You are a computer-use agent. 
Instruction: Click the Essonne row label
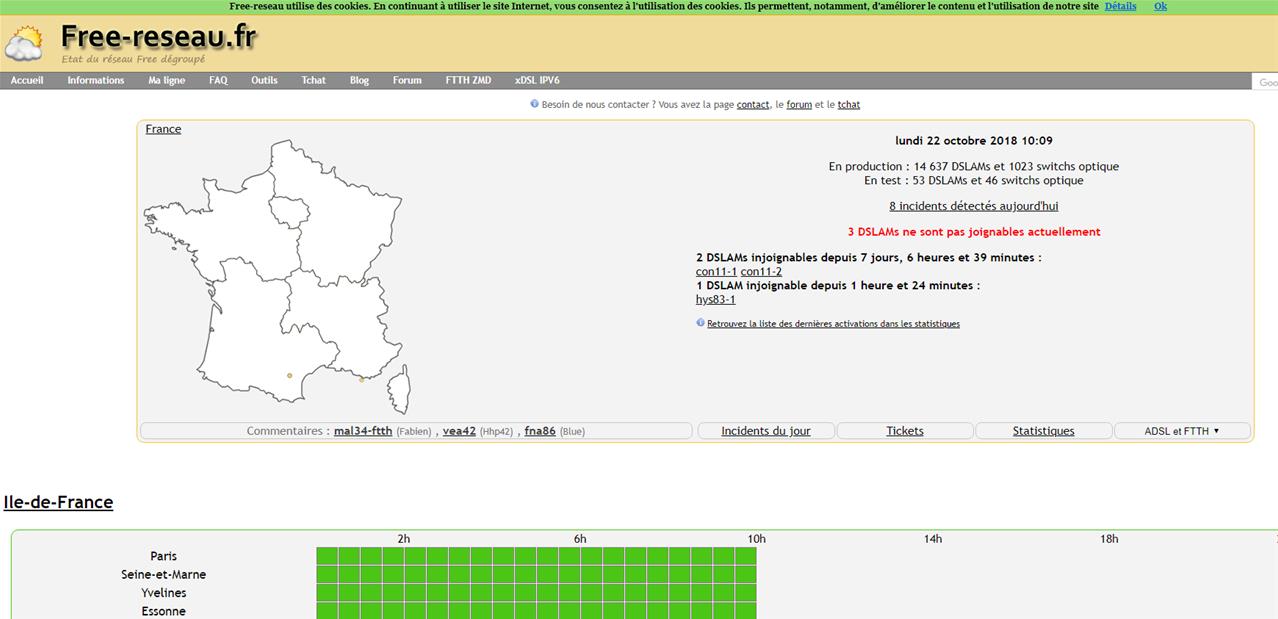[164, 611]
